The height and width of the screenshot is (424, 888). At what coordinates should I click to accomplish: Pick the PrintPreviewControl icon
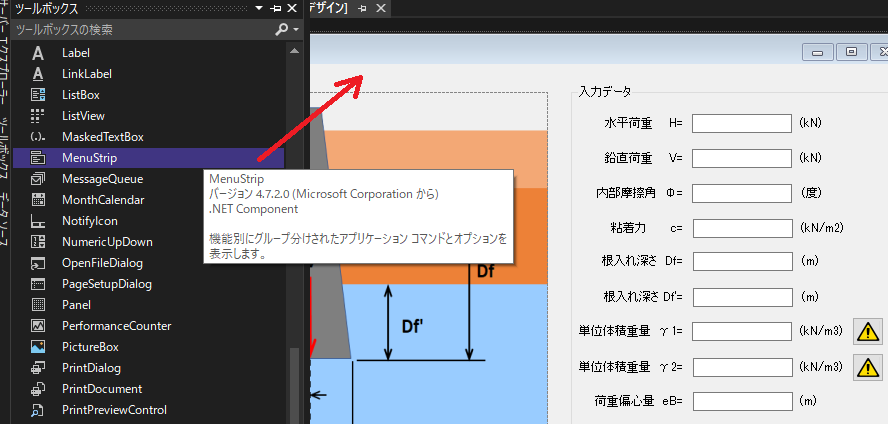[38, 410]
